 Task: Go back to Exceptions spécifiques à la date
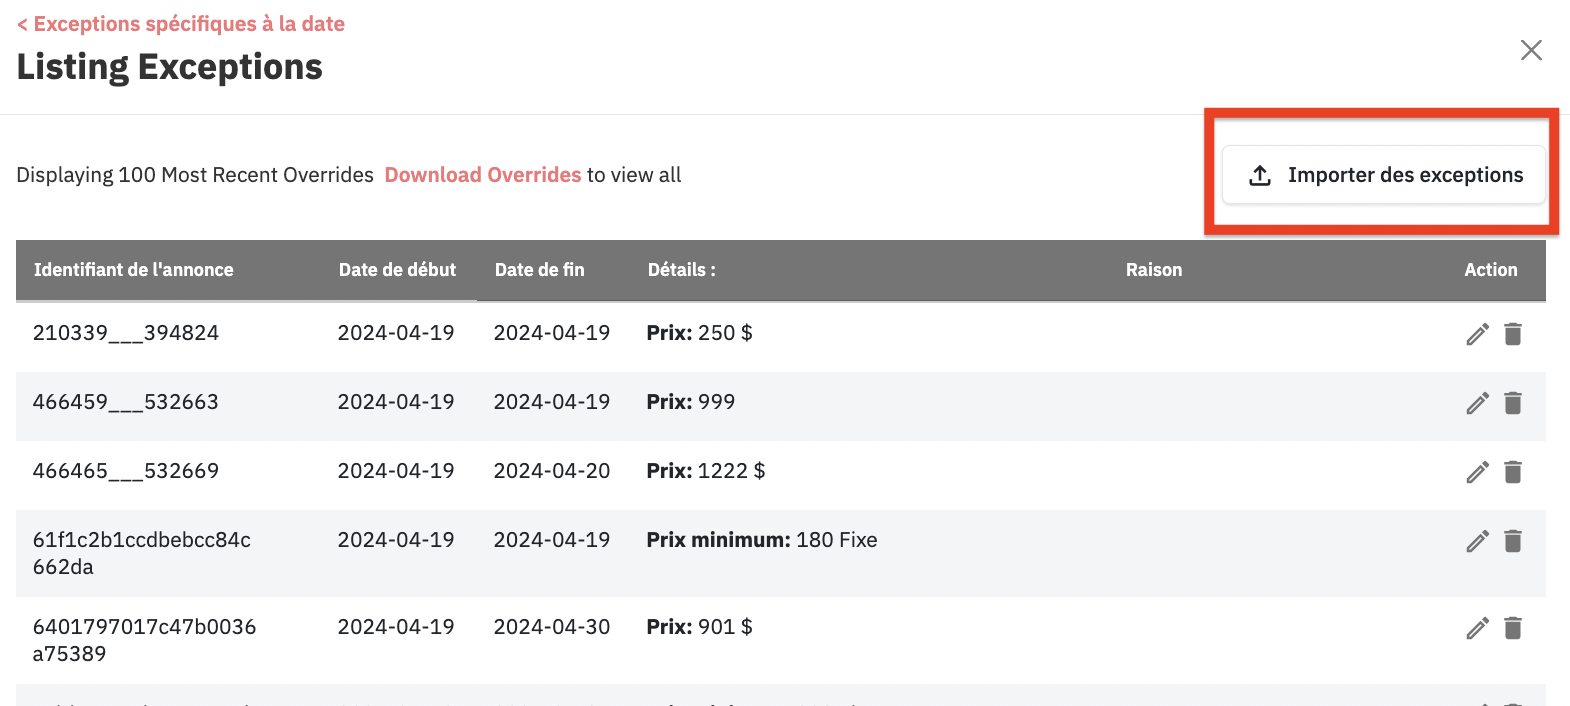pyautogui.click(x=181, y=24)
